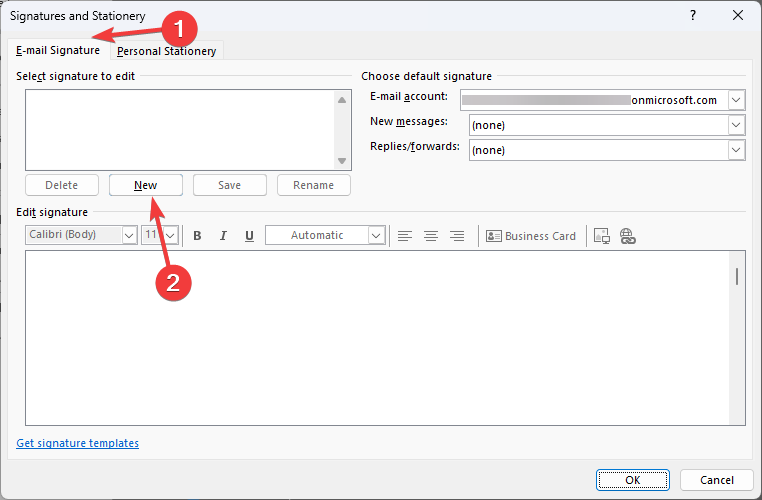Switch to the E-mail Signature tab
This screenshot has height=500, width=762.
(x=58, y=50)
